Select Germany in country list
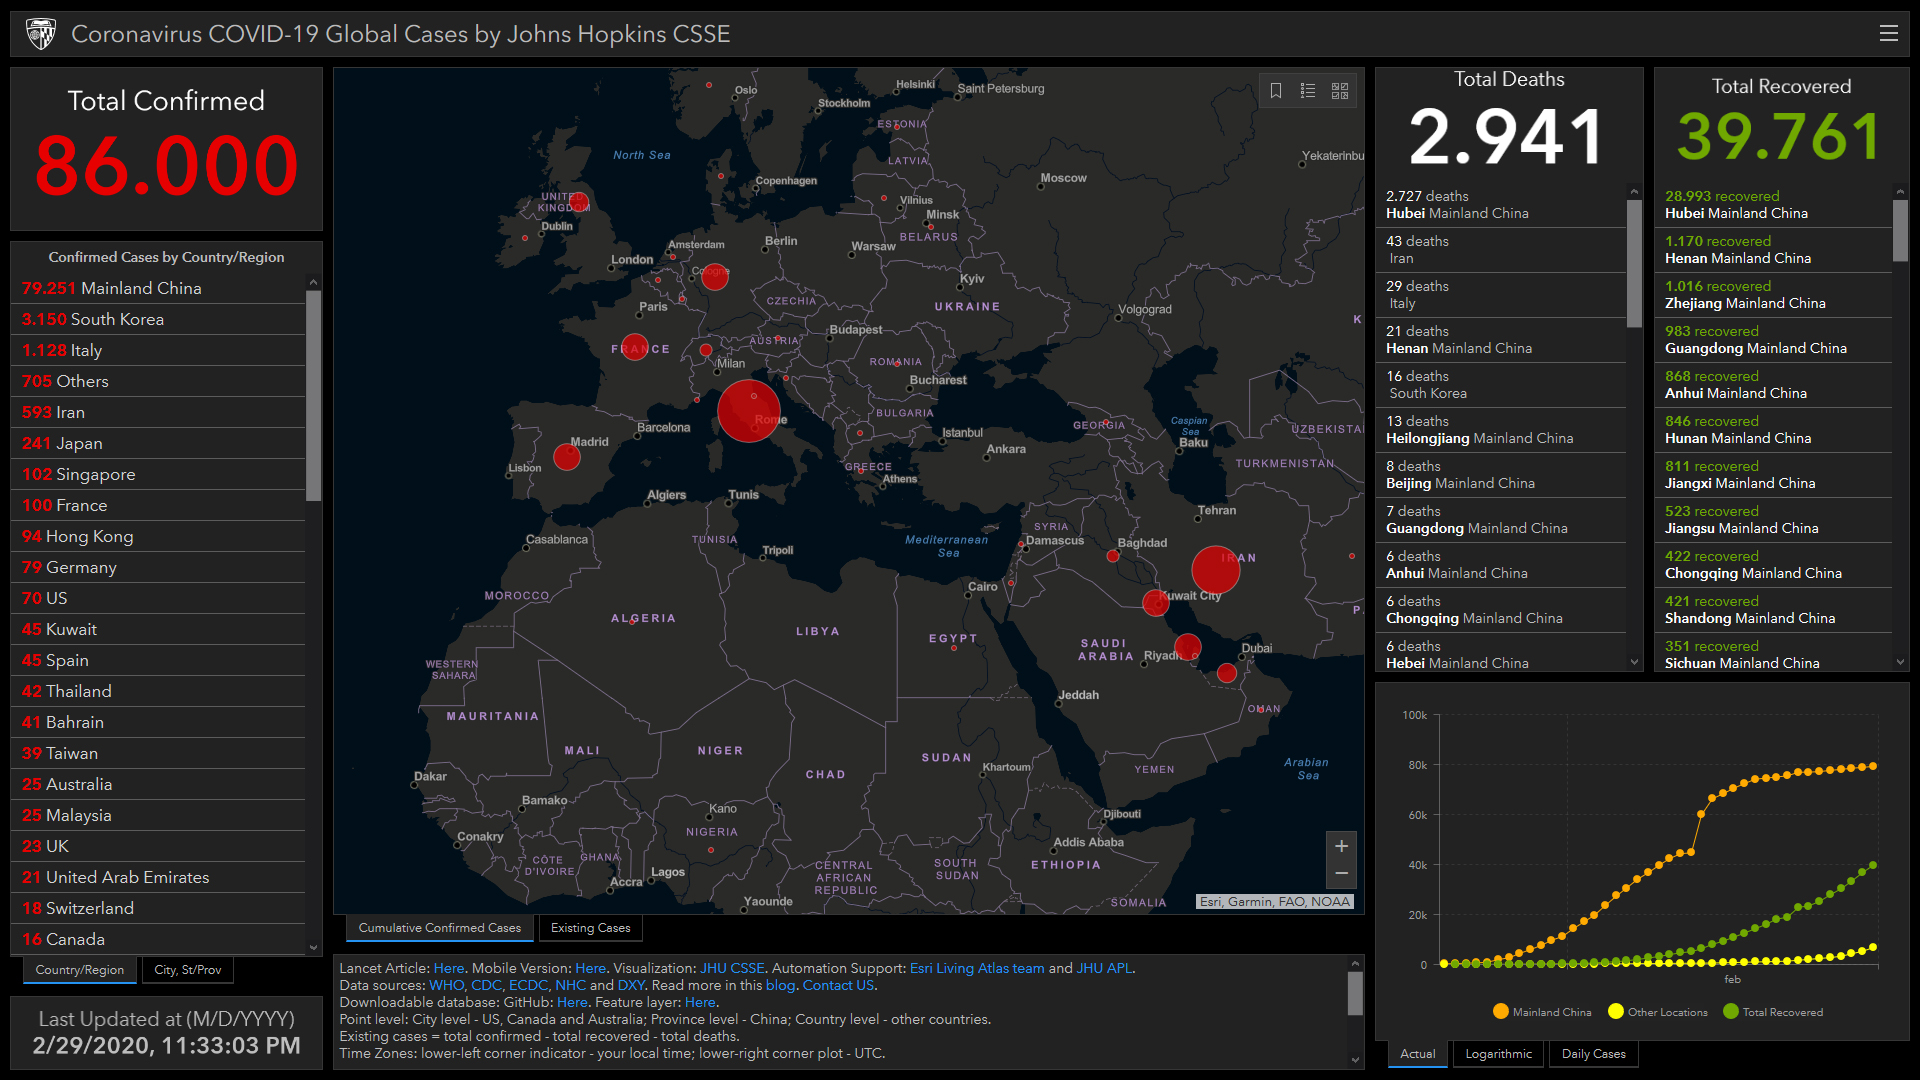The image size is (1920, 1080). click(158, 567)
